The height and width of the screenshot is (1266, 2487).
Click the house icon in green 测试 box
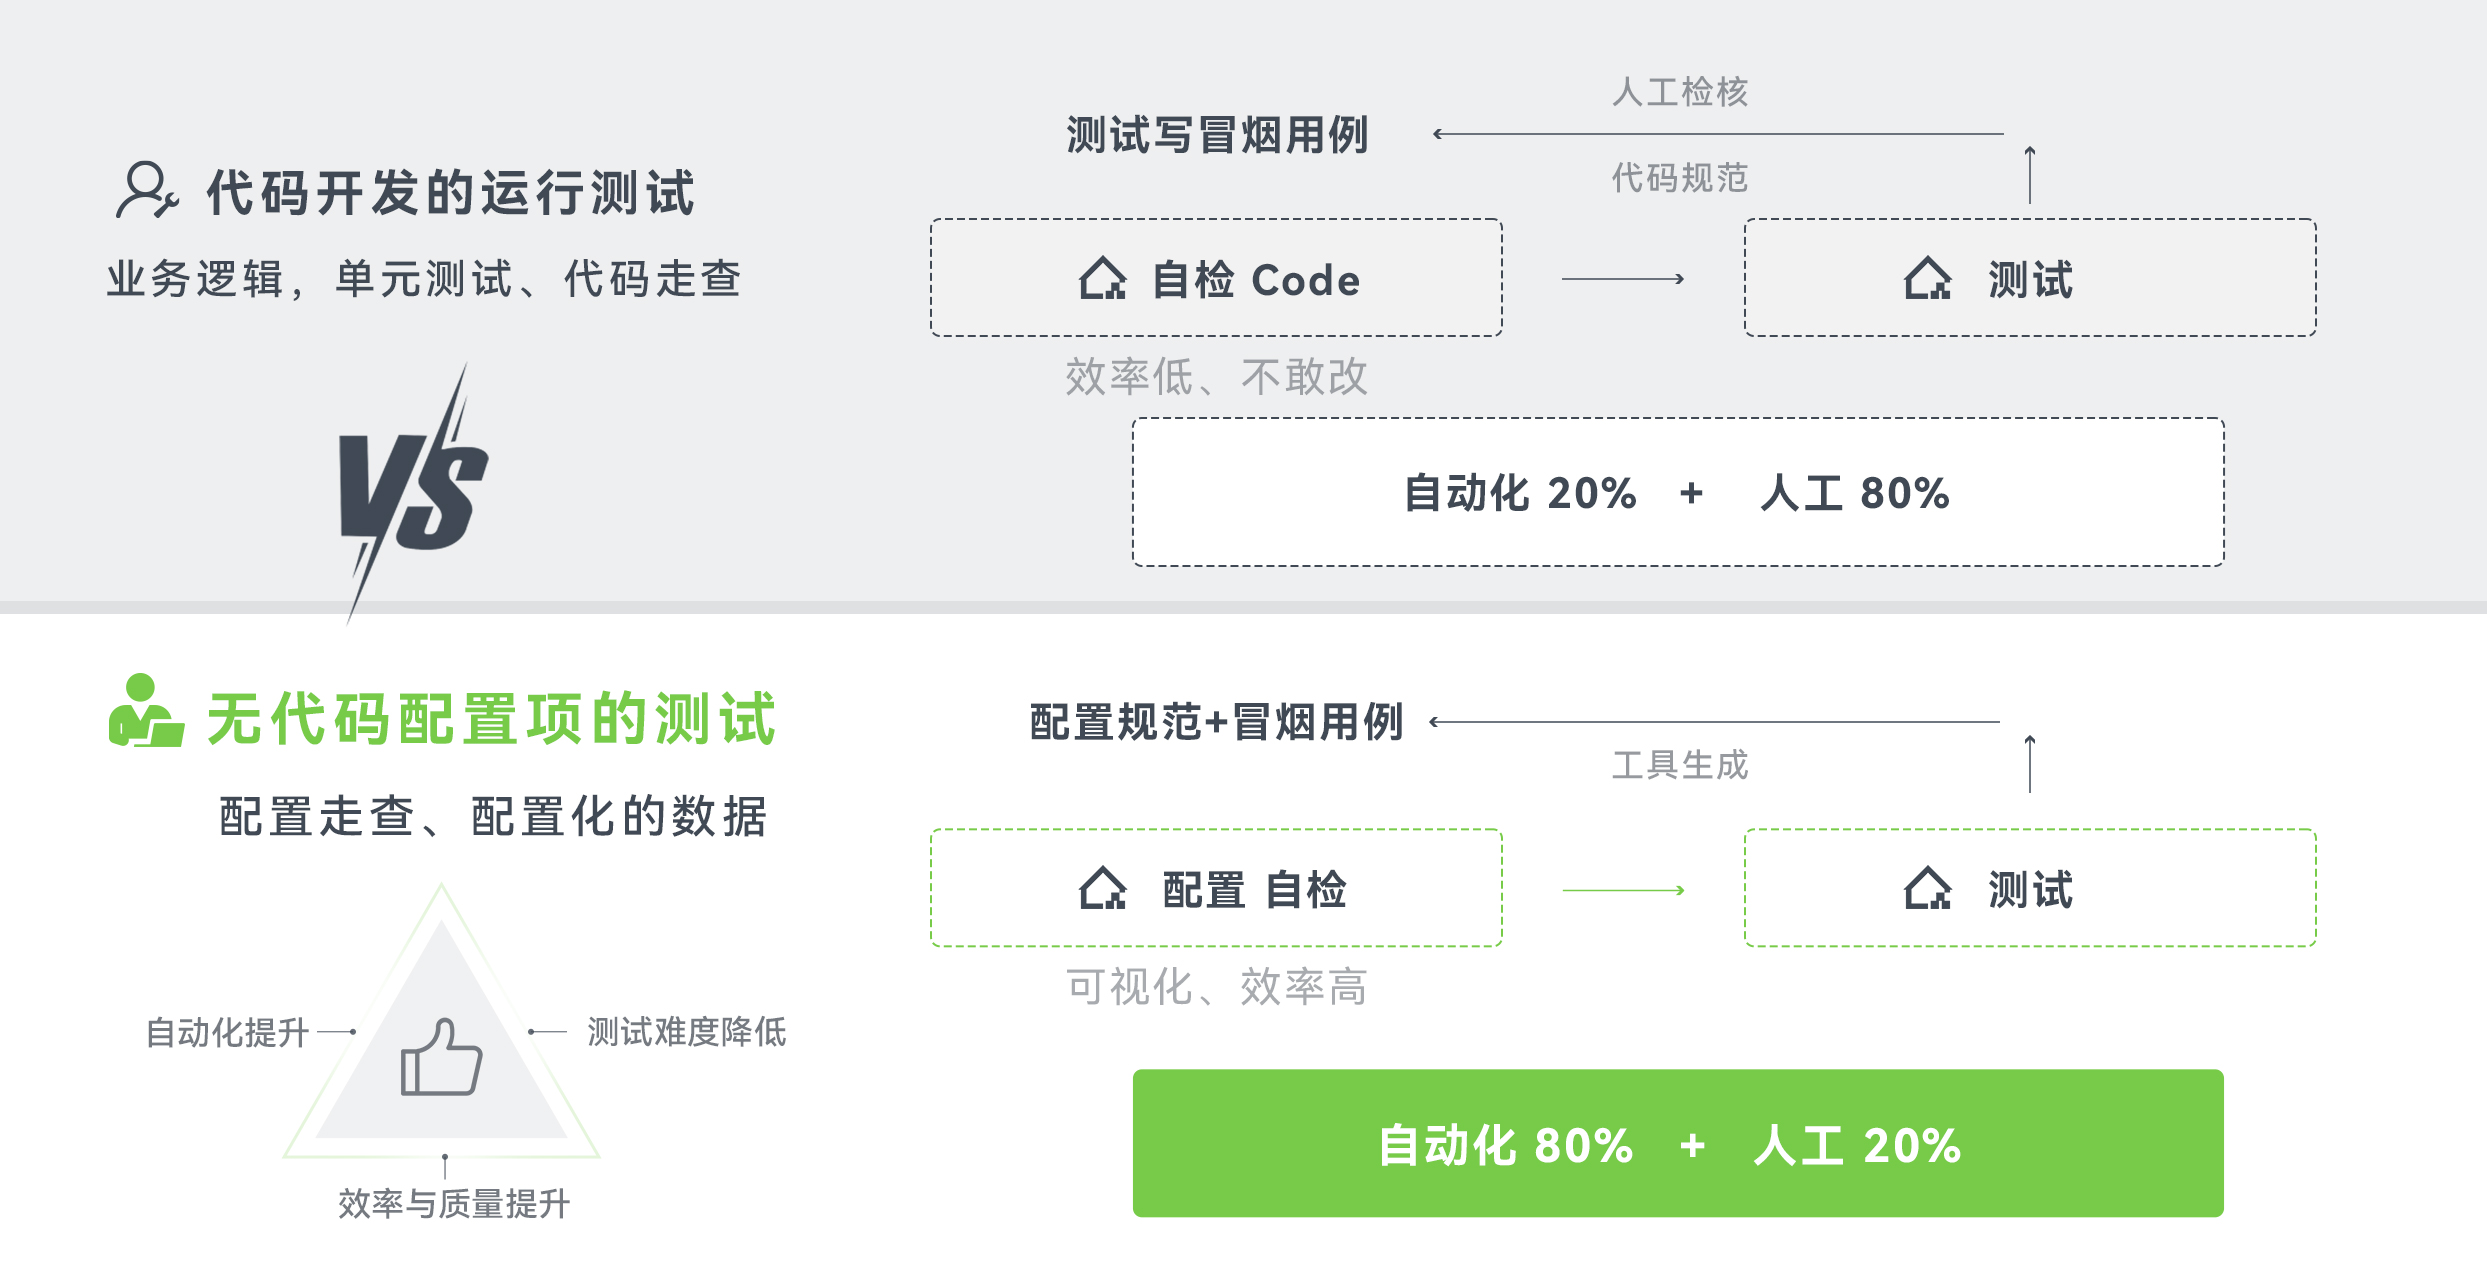coord(1928,888)
